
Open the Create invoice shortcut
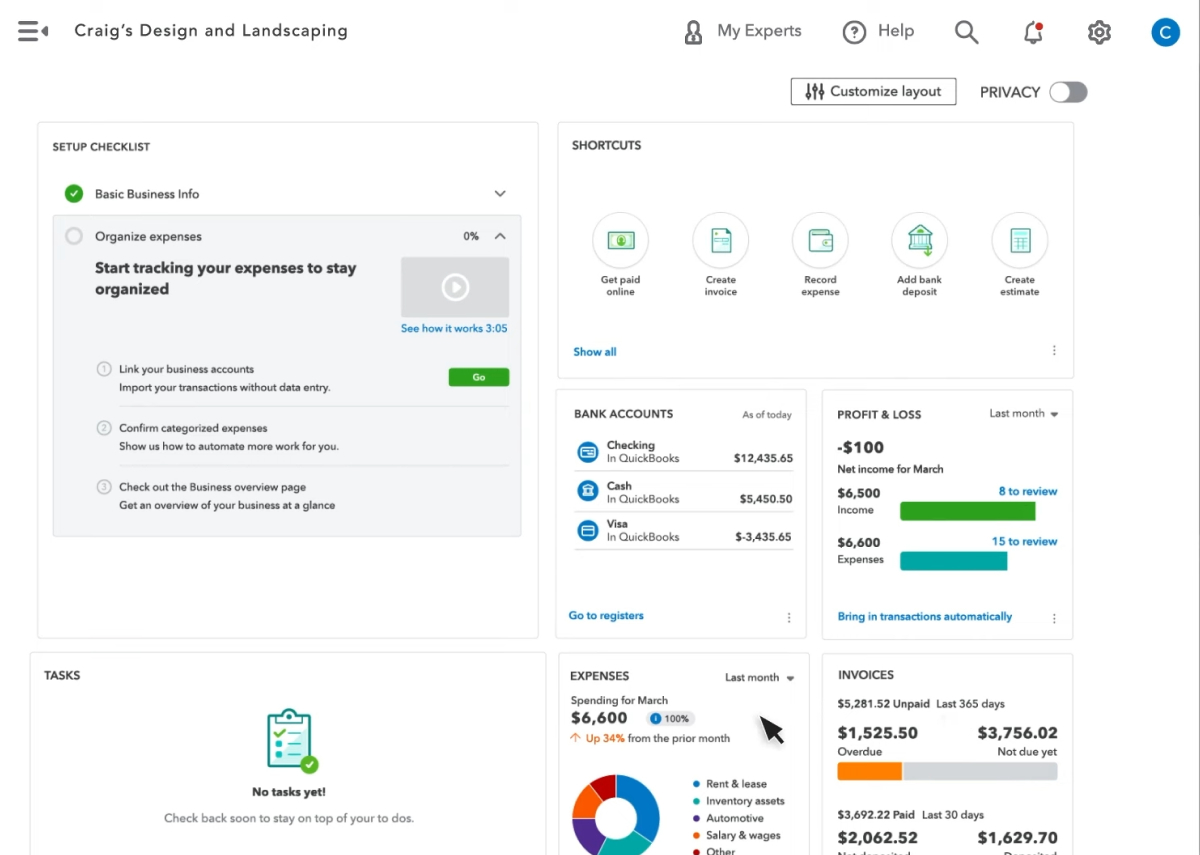(x=720, y=241)
